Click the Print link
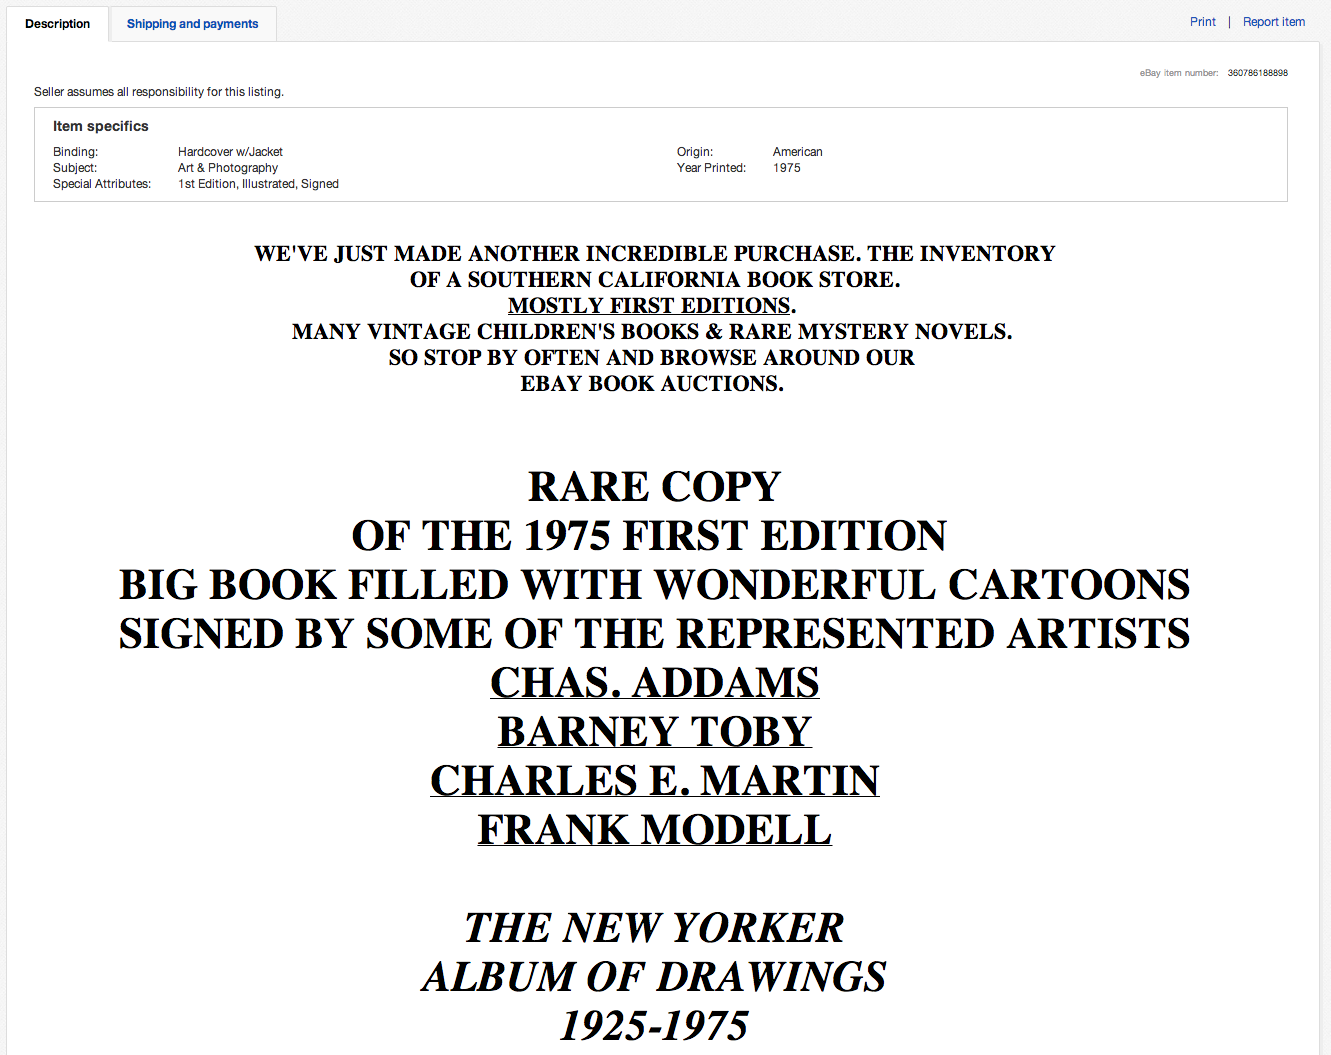This screenshot has width=1331, height=1055. [1203, 22]
